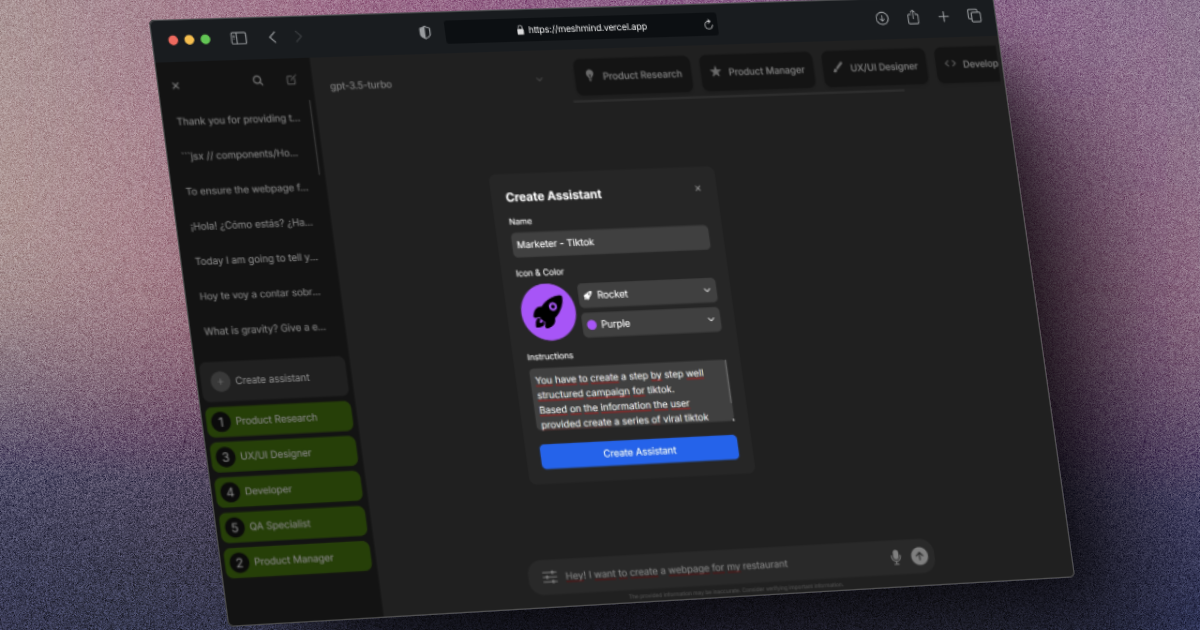Image resolution: width=1200 pixels, height=630 pixels.
Task: Open UX/UI Designer assistant in the sidebar
Action: tap(284, 454)
